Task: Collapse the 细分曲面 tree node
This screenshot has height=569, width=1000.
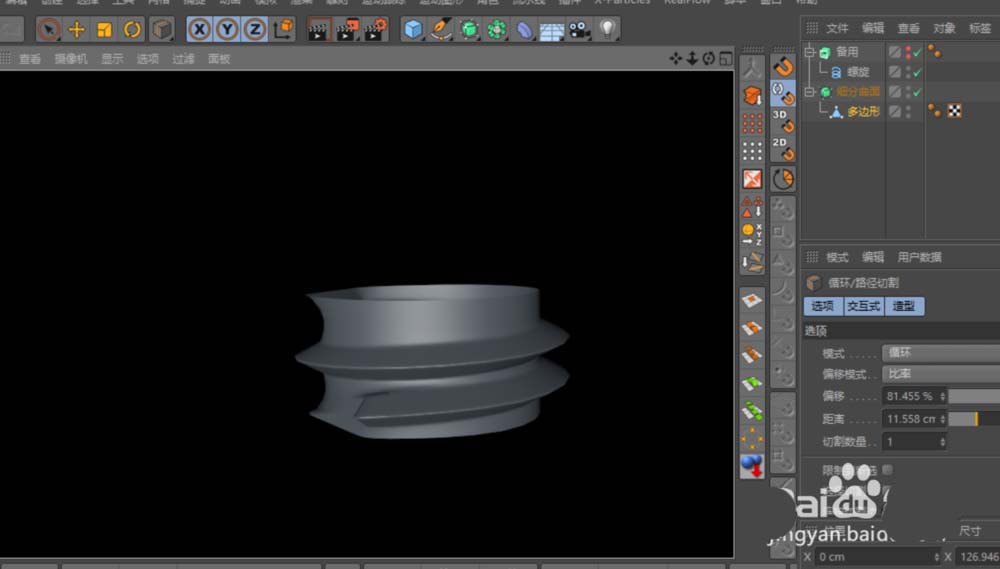Action: 809,92
